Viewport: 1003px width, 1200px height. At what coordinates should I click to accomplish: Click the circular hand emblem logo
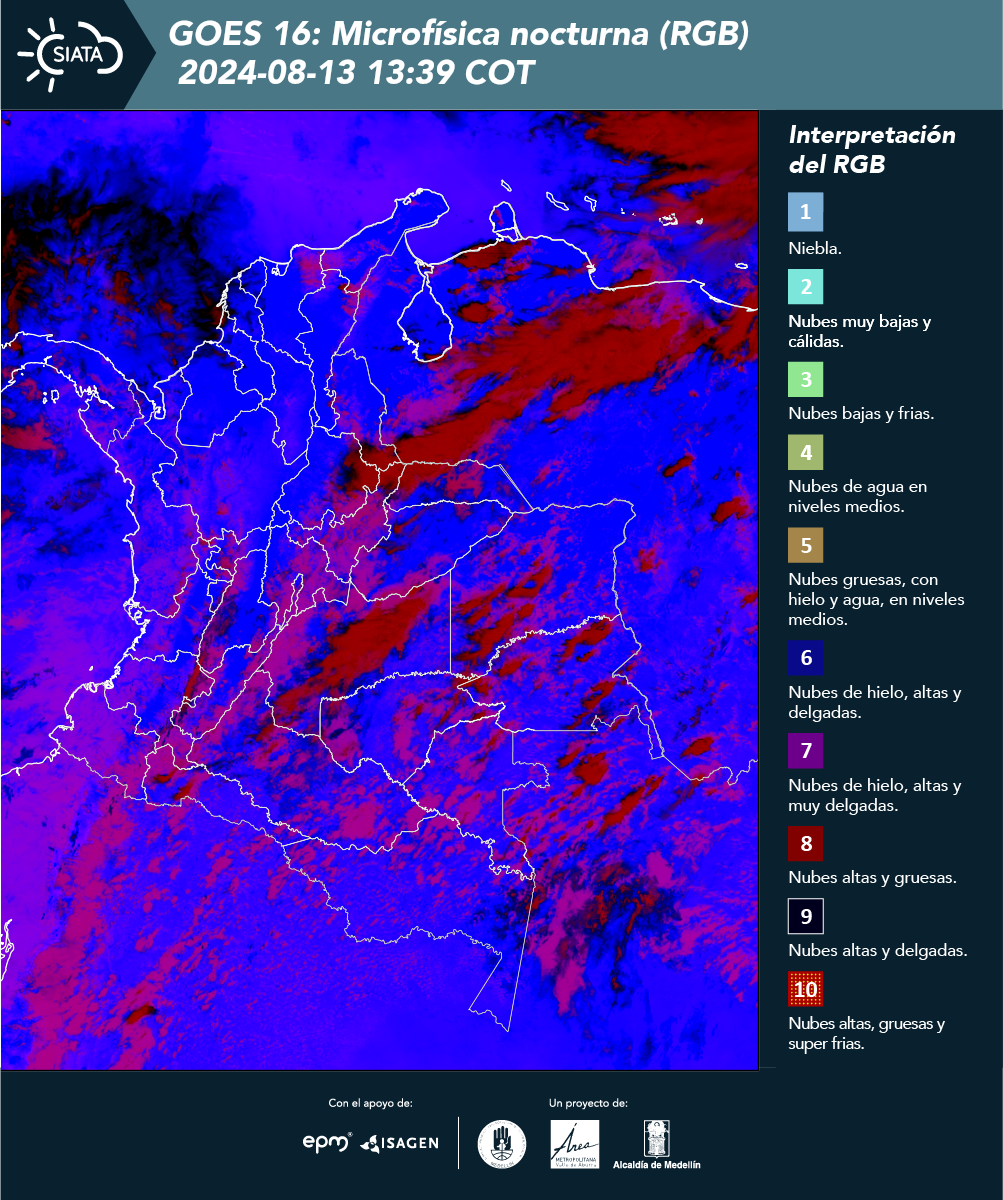(501, 1144)
